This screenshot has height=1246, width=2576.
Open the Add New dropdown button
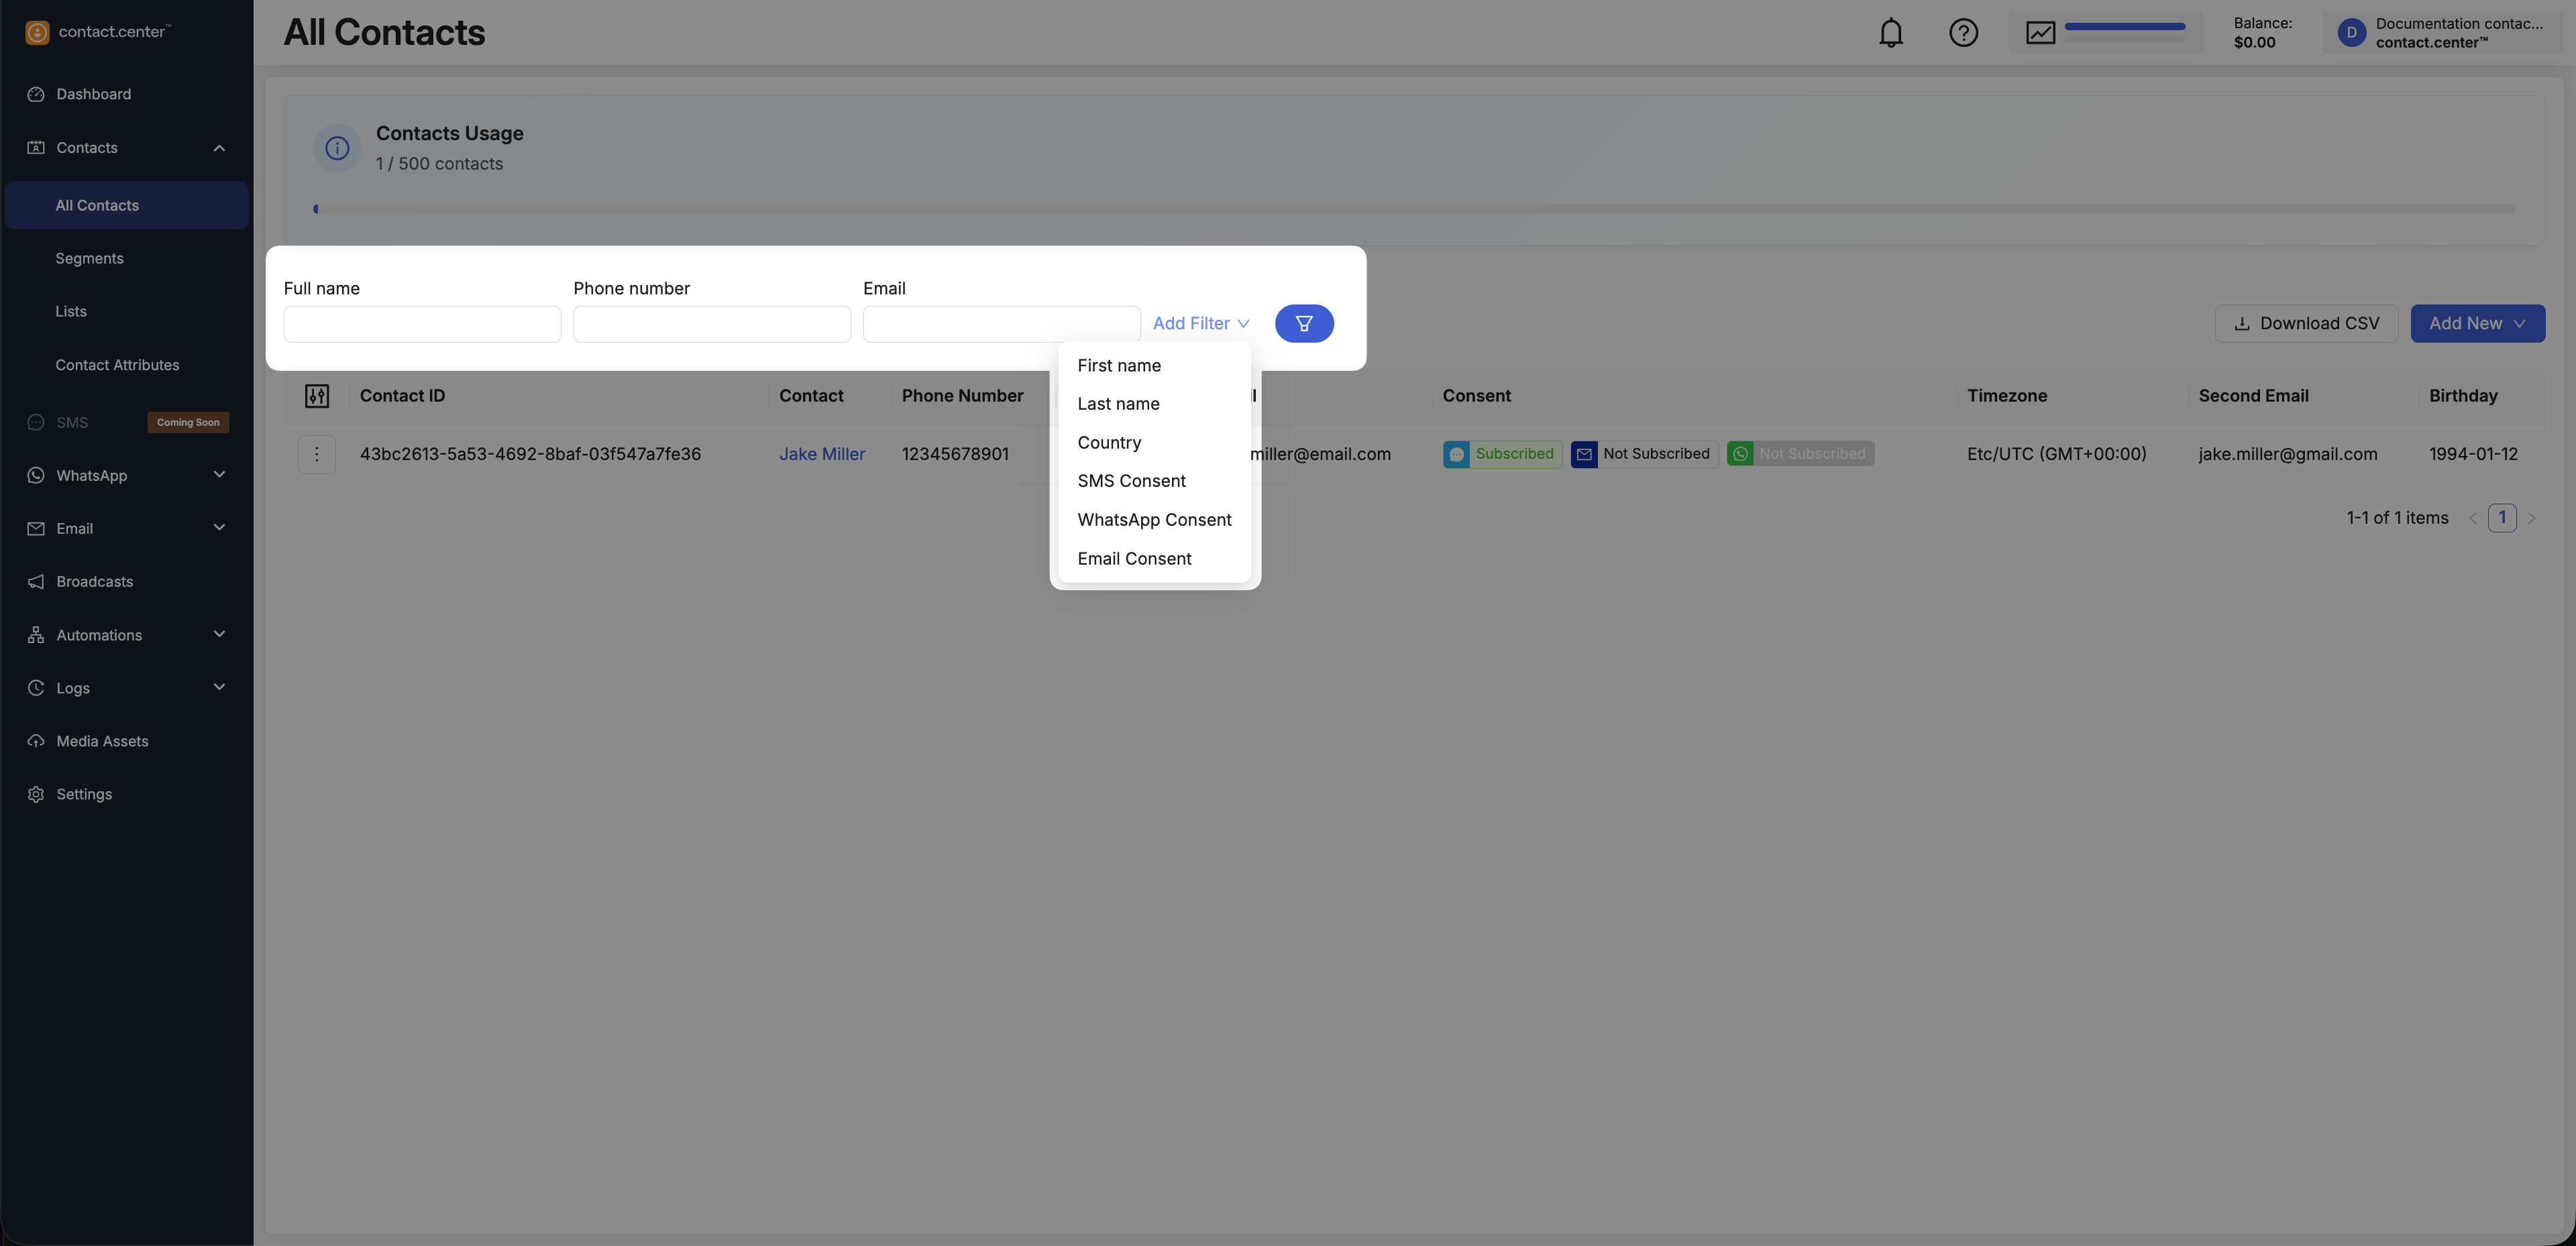pyautogui.click(x=2477, y=323)
